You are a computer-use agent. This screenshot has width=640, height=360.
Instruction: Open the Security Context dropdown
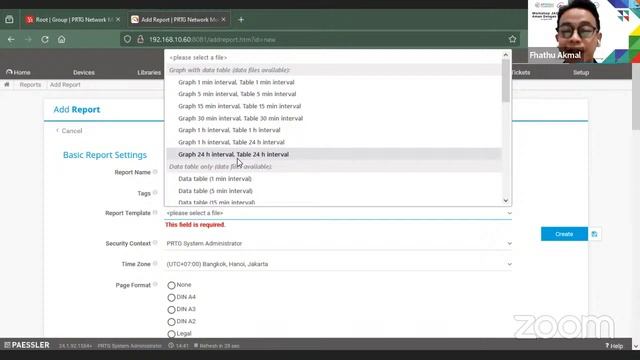coord(338,243)
